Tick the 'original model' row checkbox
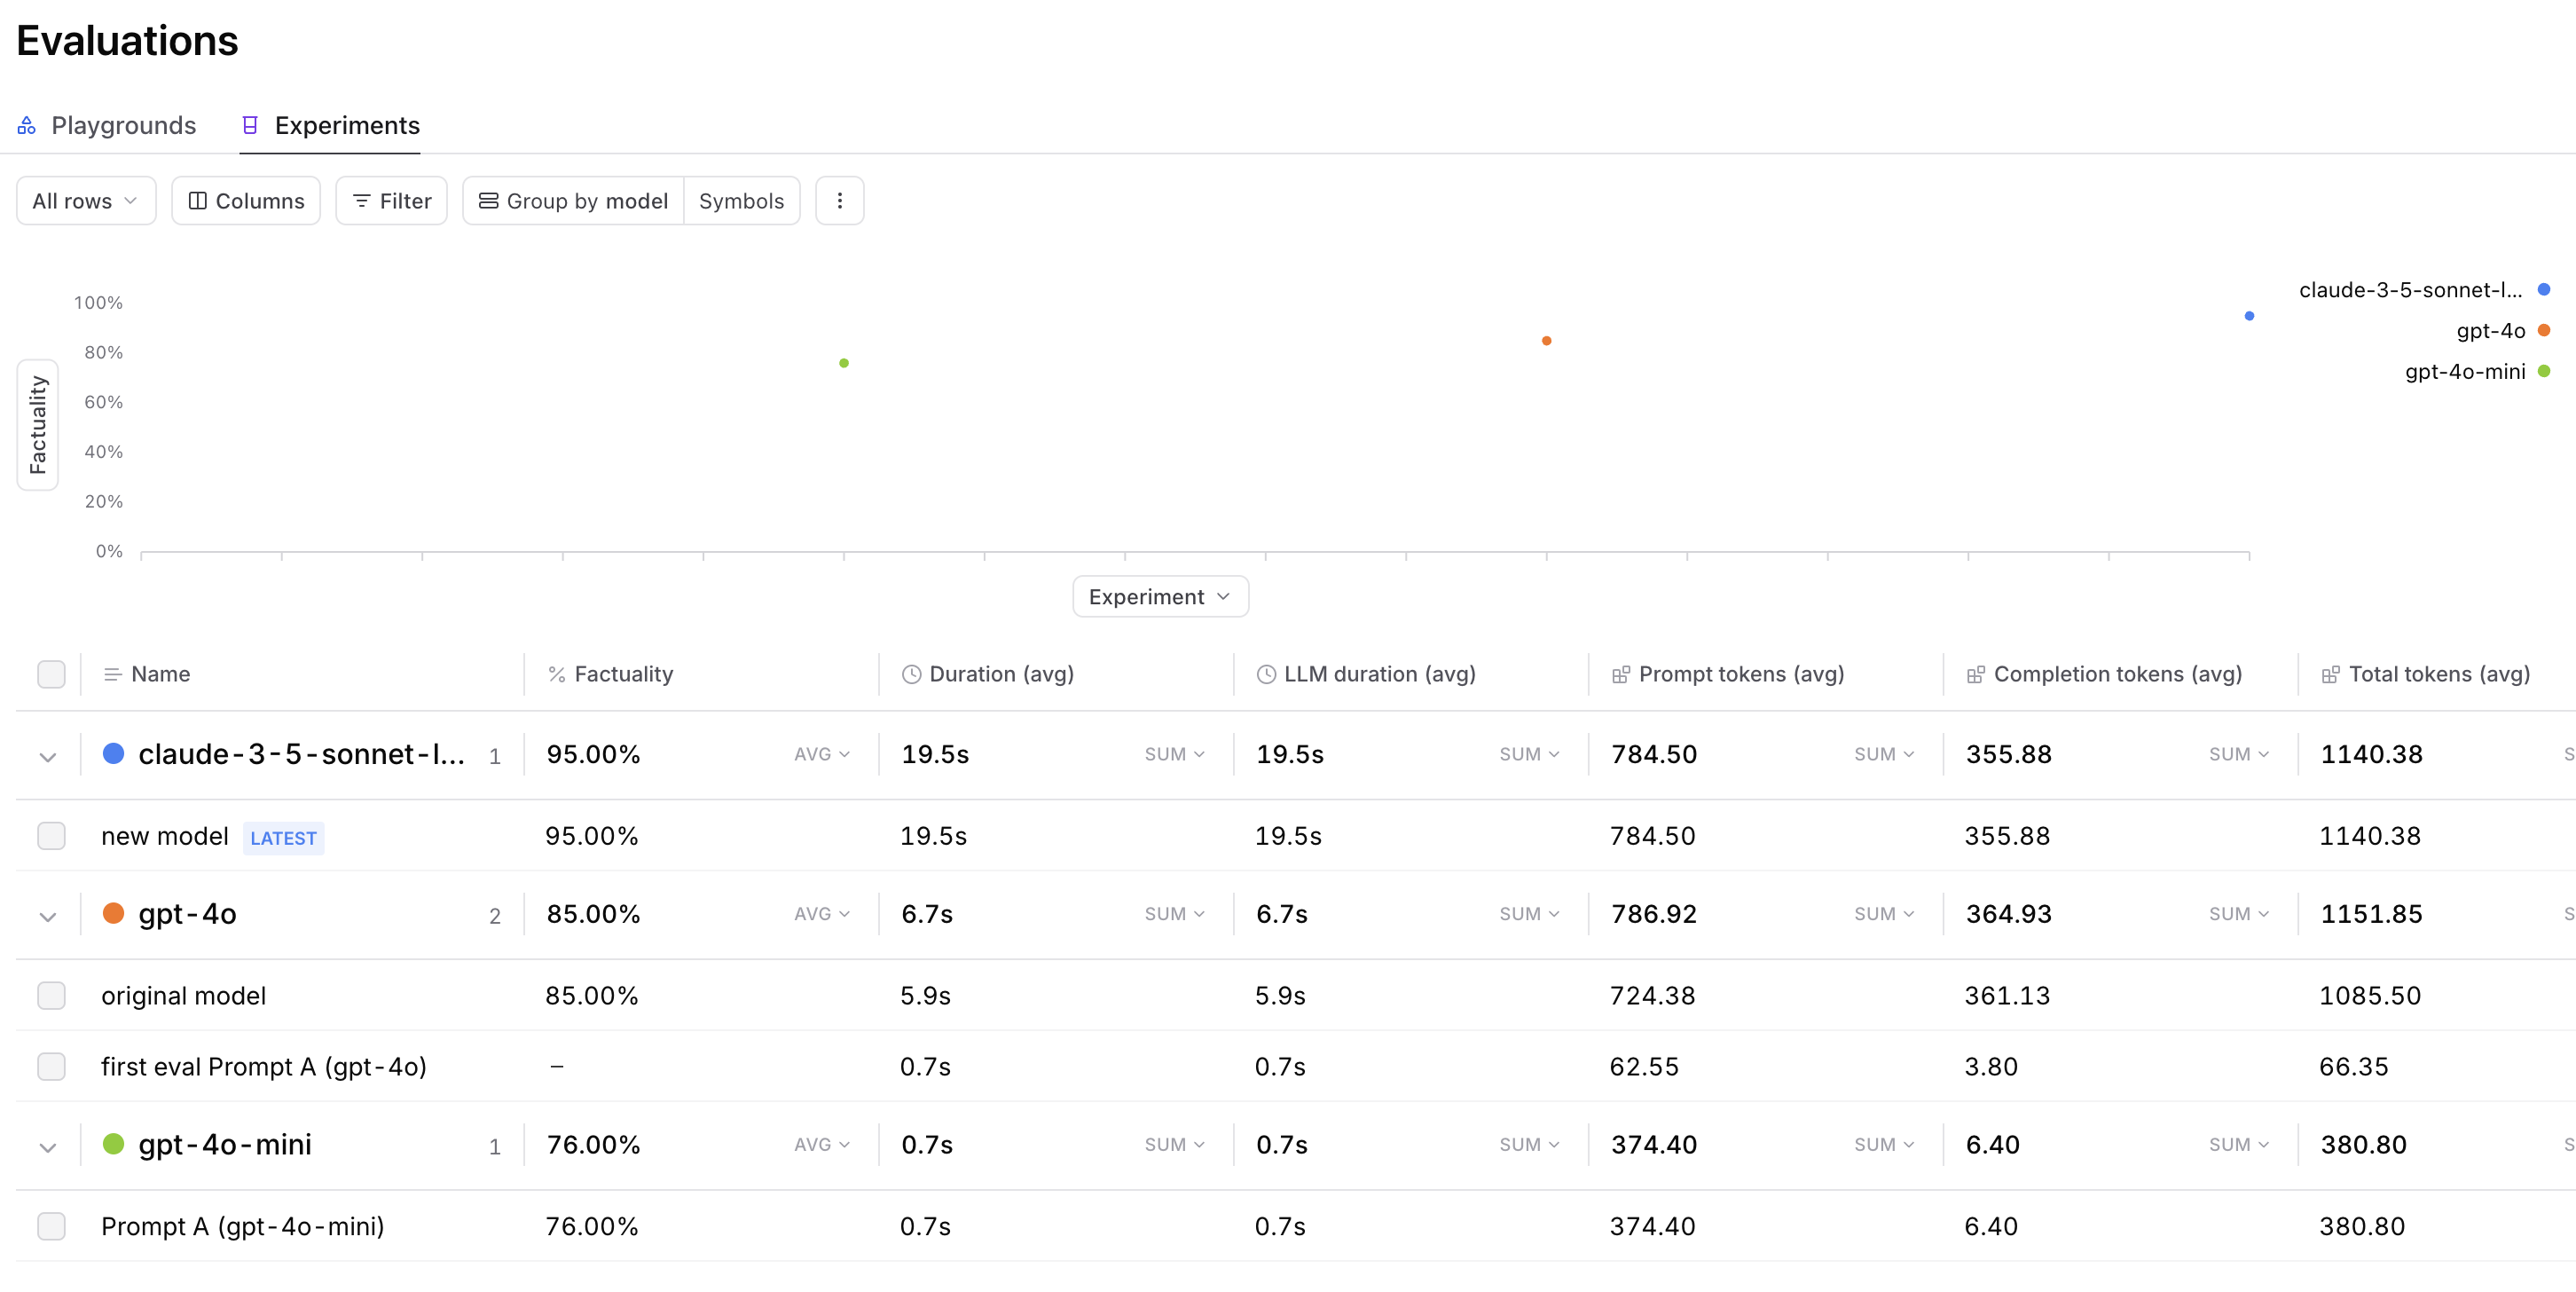Image resolution: width=2576 pixels, height=1292 pixels. coord(51,996)
